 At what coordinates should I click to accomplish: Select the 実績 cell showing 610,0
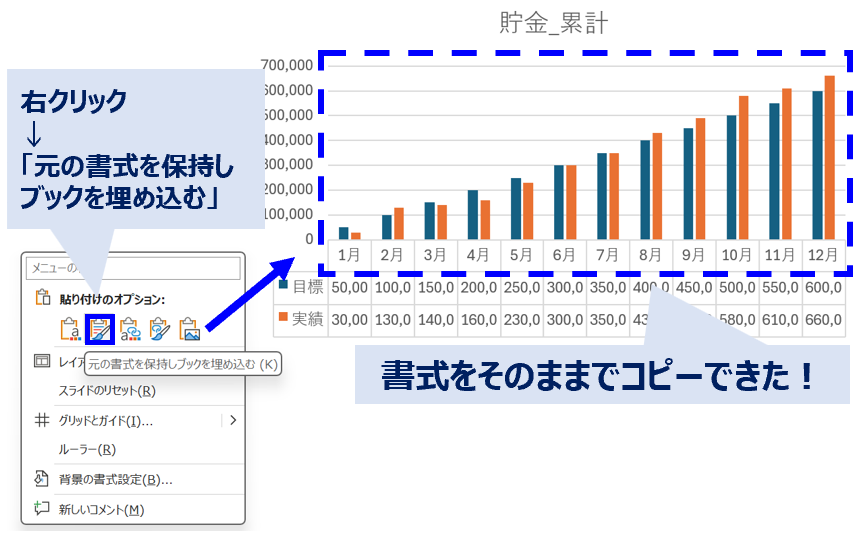click(780, 319)
